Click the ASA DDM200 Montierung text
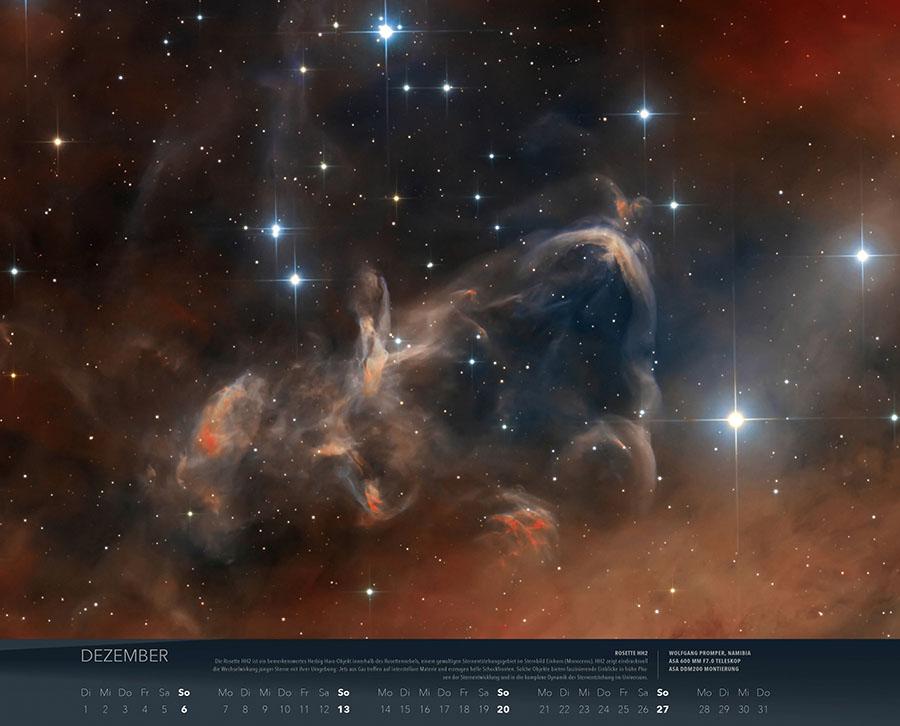The image size is (900, 726). tap(703, 668)
